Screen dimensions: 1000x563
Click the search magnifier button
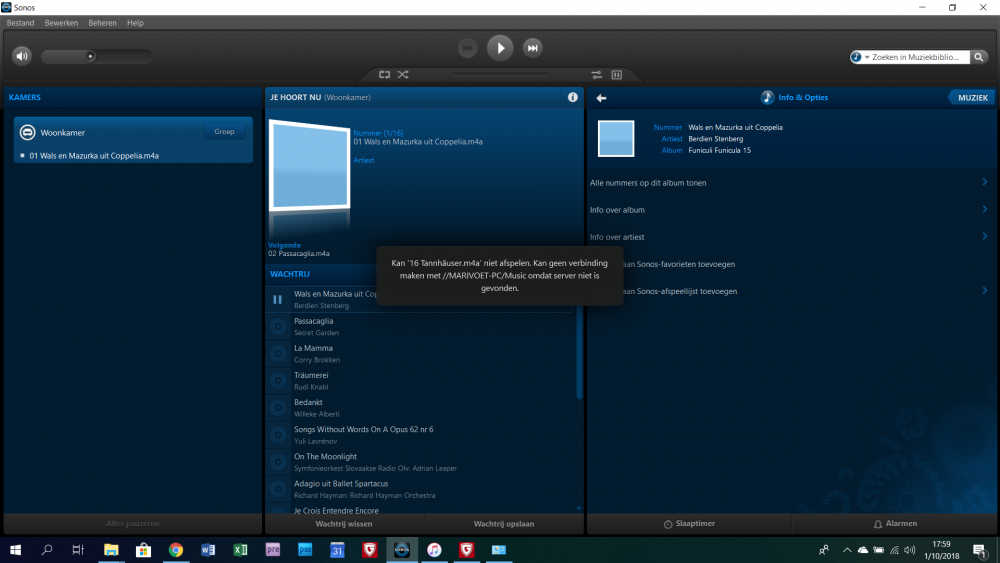click(980, 57)
